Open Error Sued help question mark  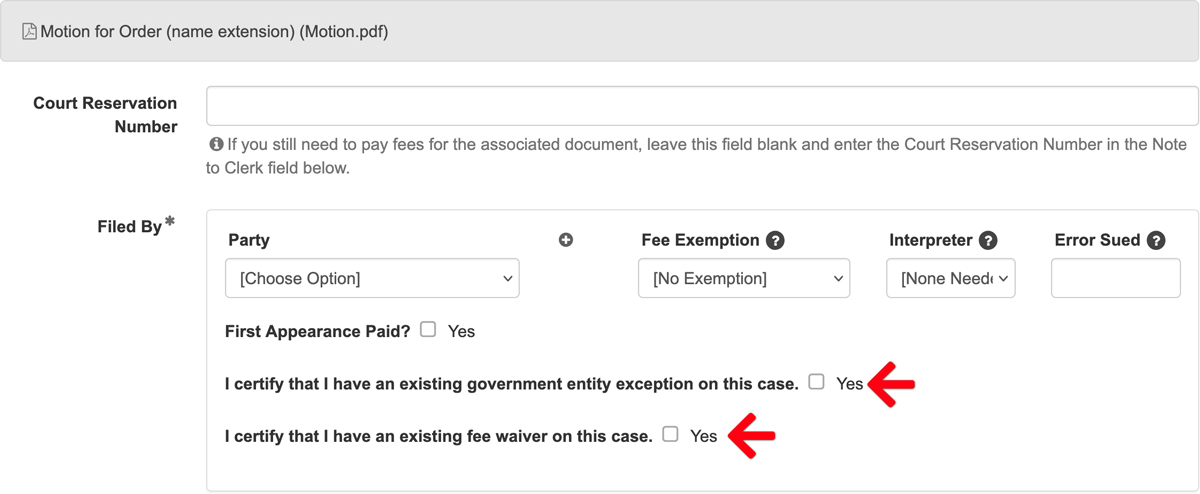click(x=1156, y=240)
